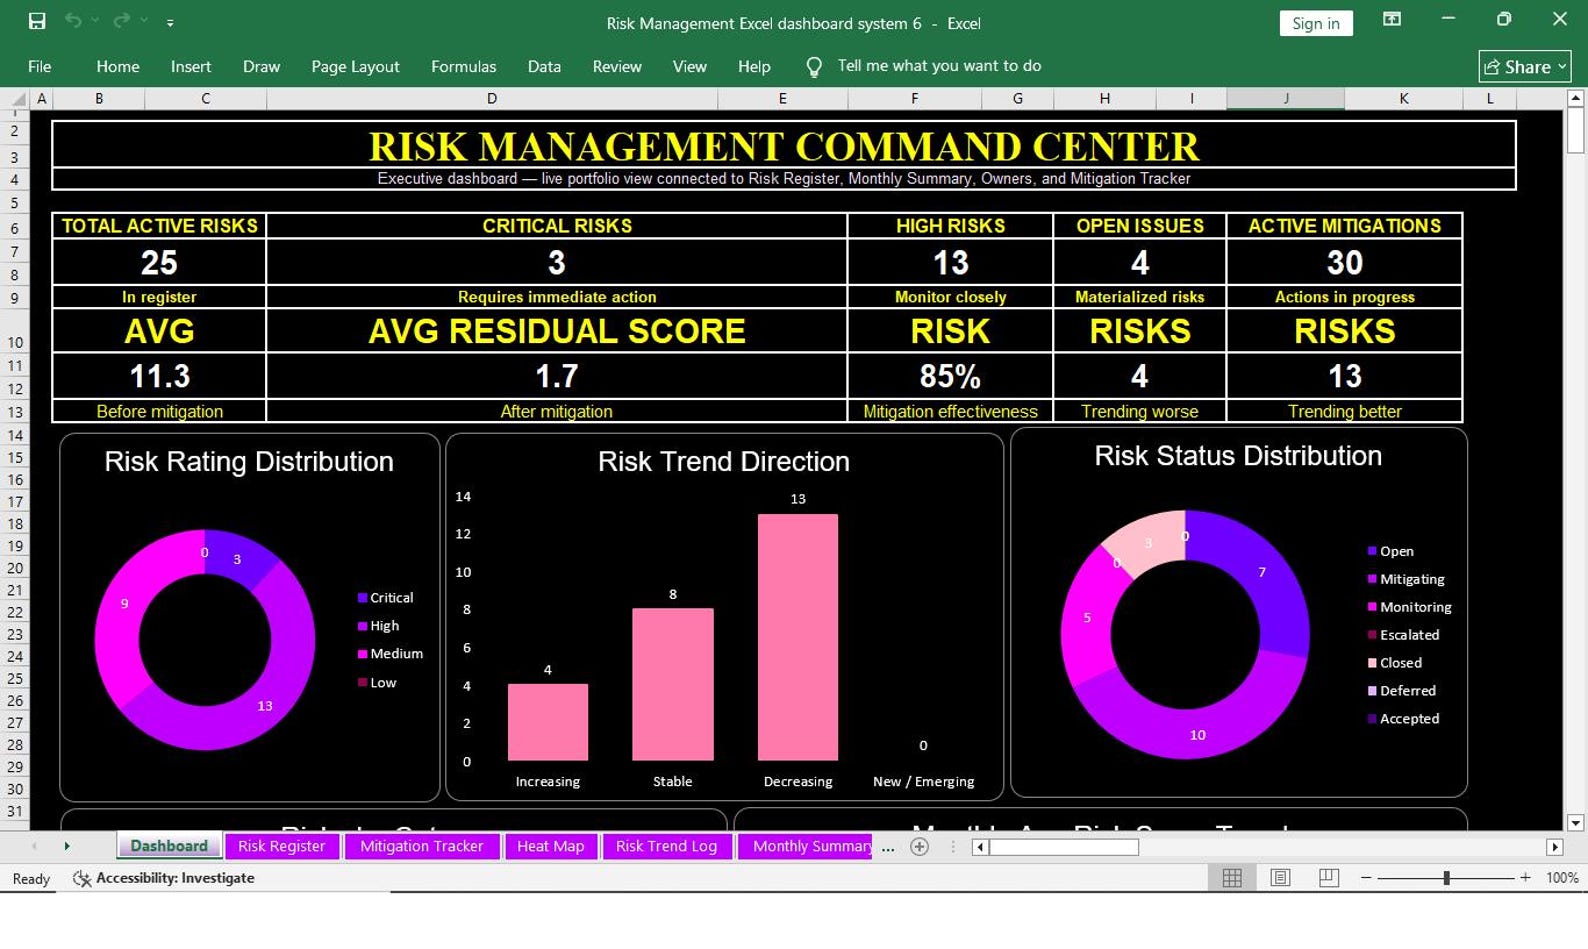1588x949 pixels.
Task: Click the 100% zoom level
Action: coord(1562,878)
